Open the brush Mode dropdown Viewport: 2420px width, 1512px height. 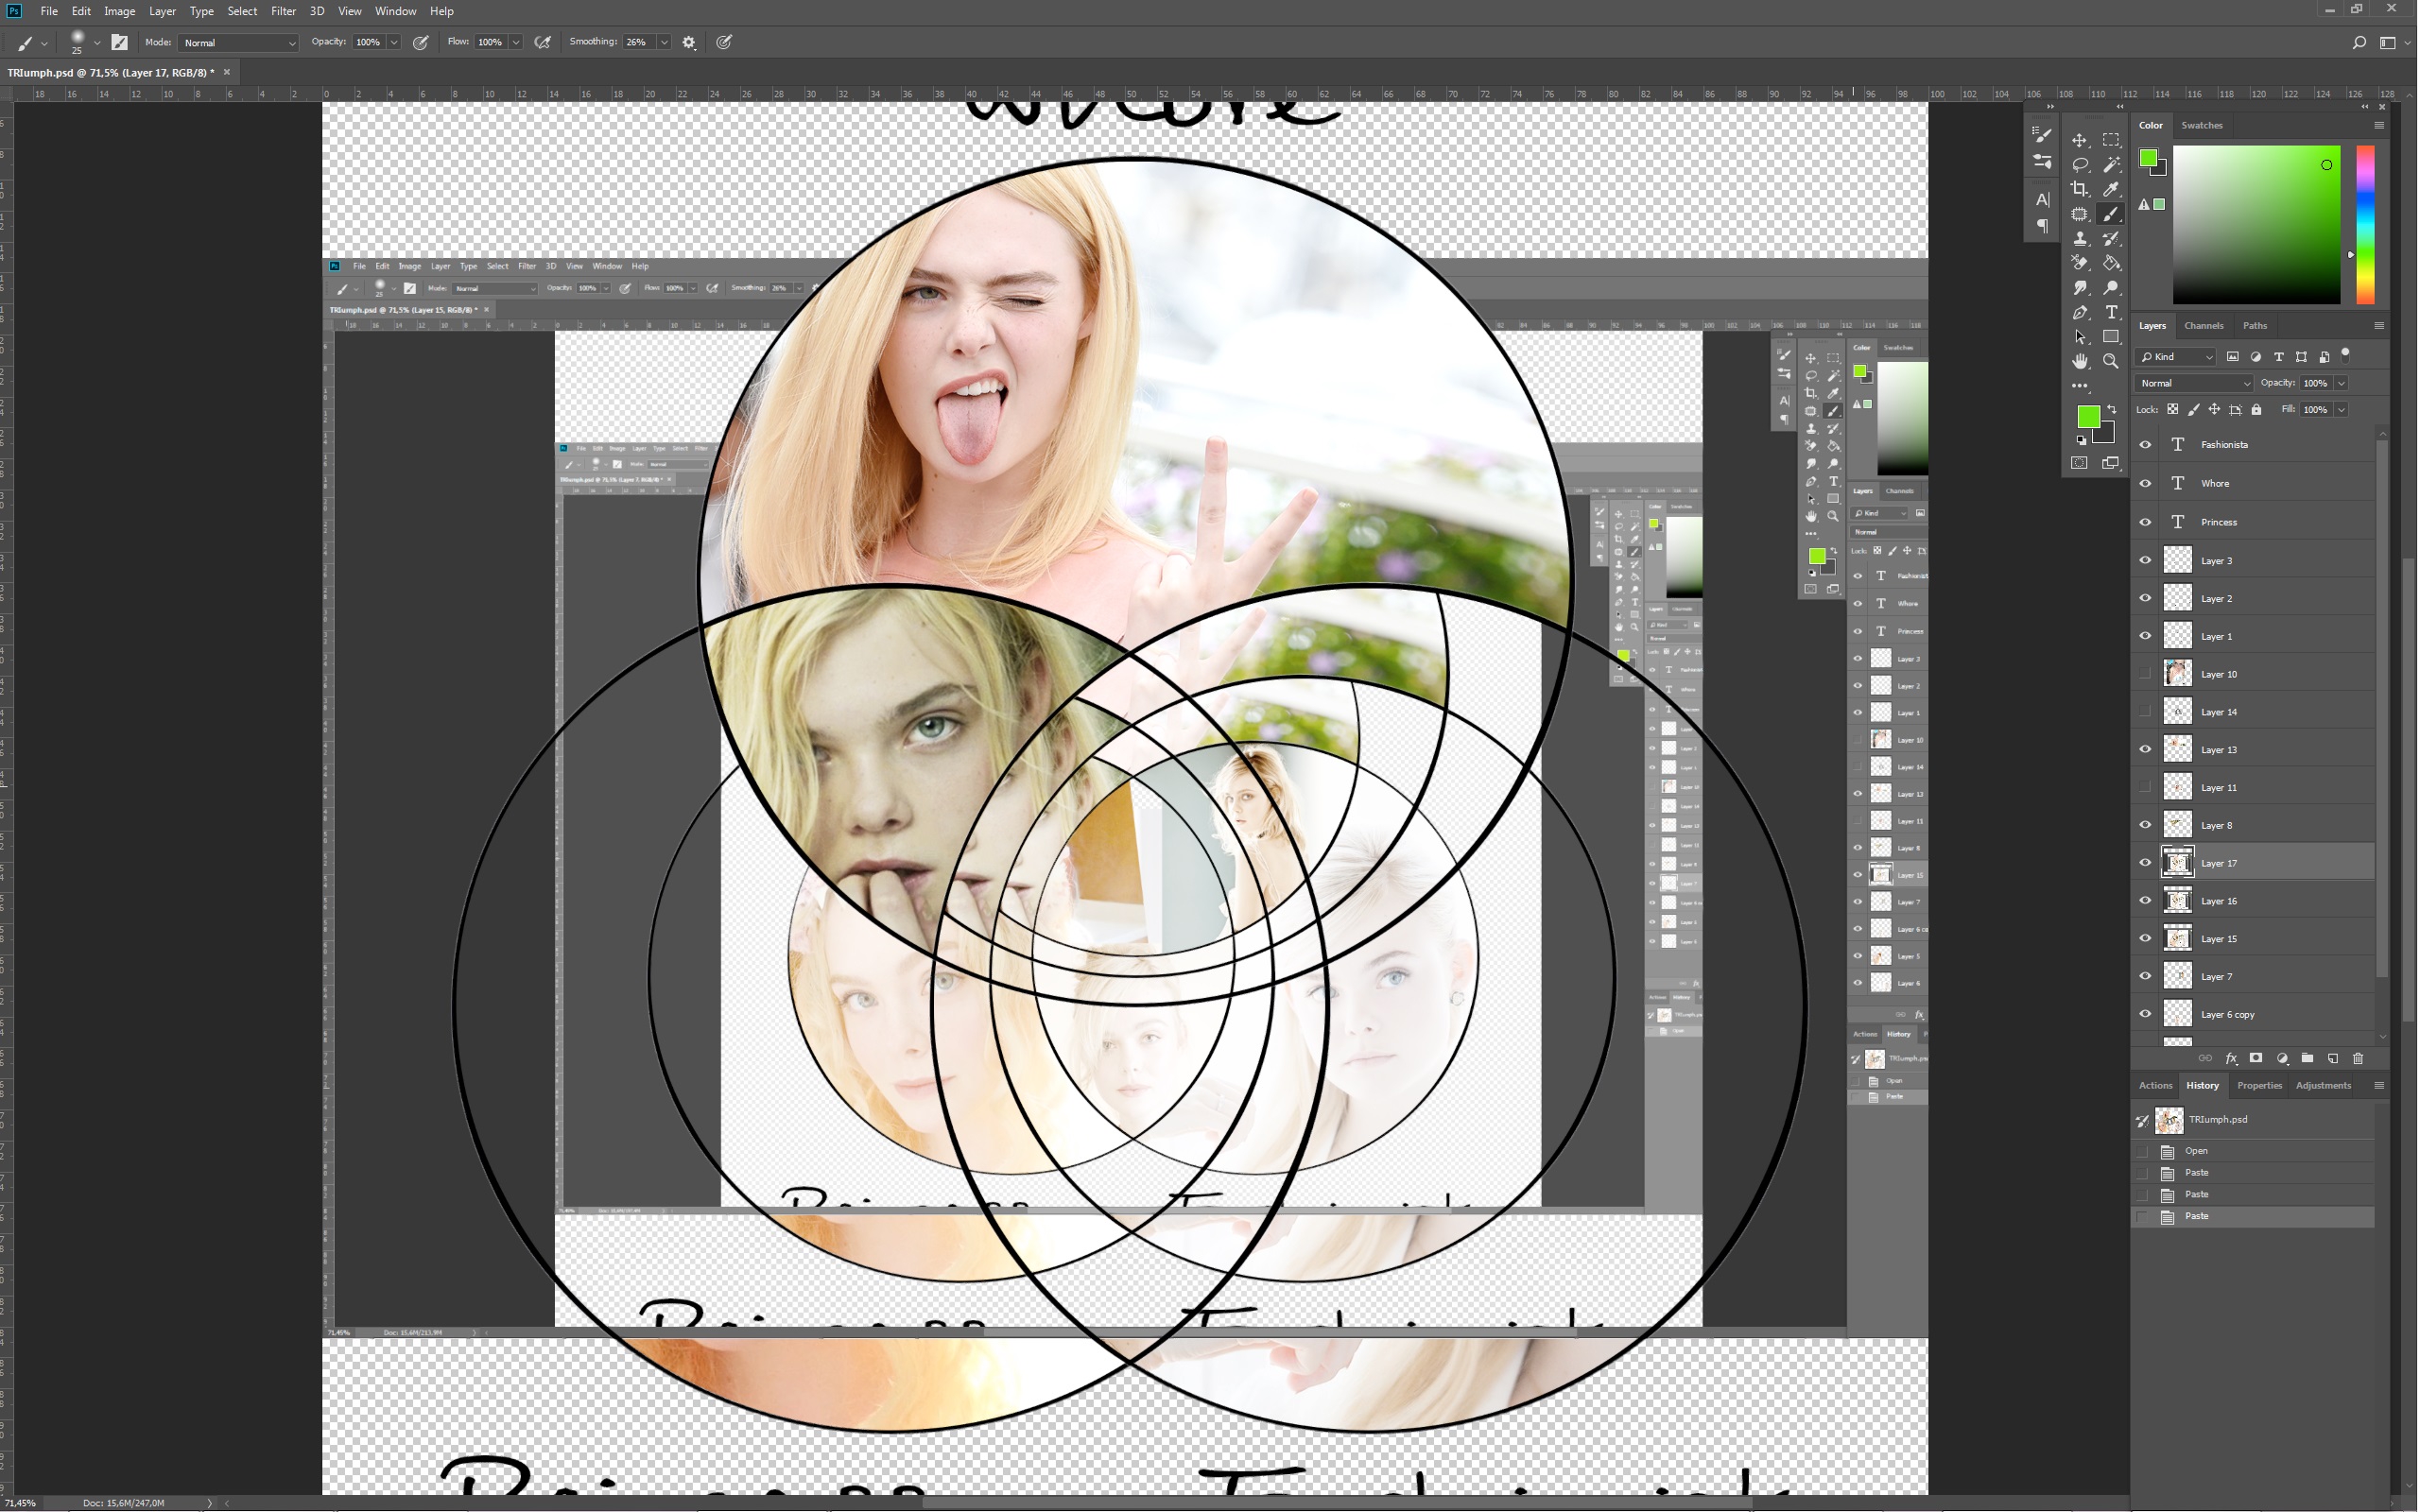(x=240, y=43)
